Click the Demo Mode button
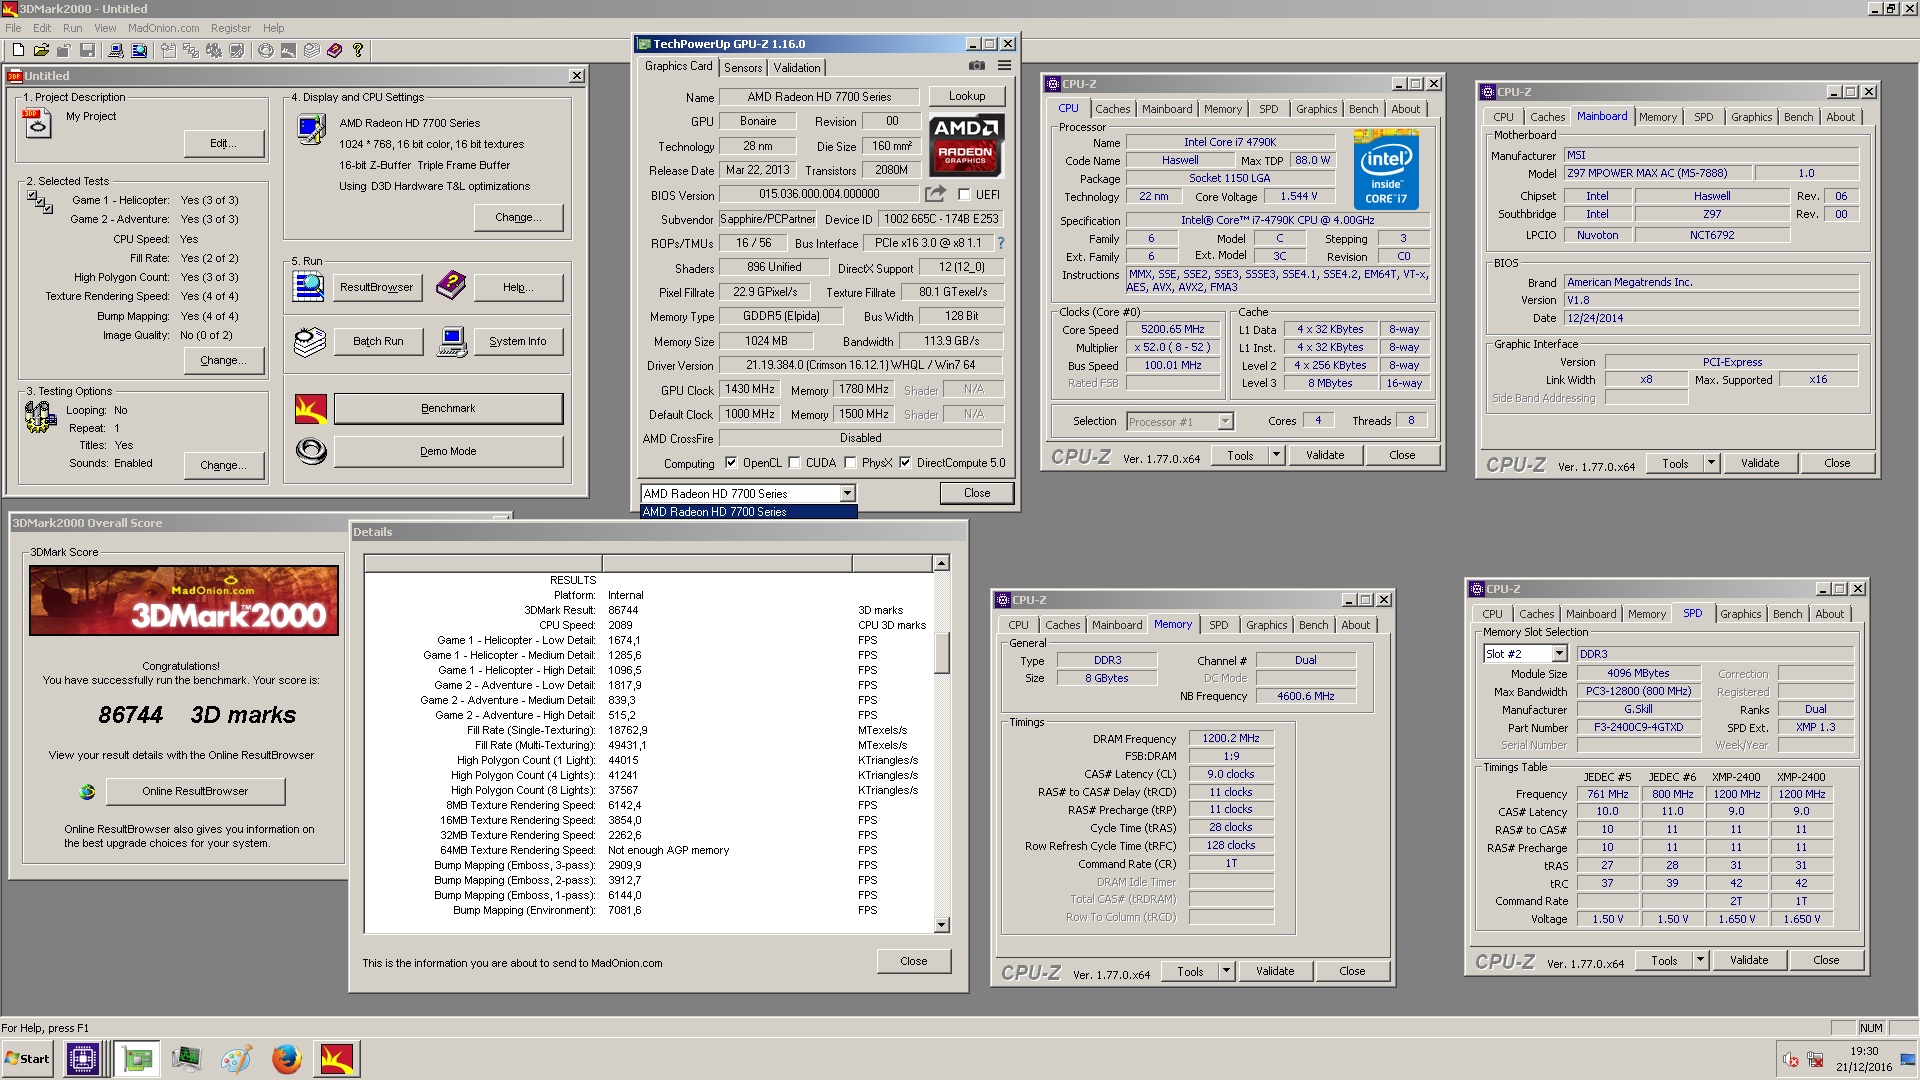The height and width of the screenshot is (1080, 1920). tap(448, 451)
